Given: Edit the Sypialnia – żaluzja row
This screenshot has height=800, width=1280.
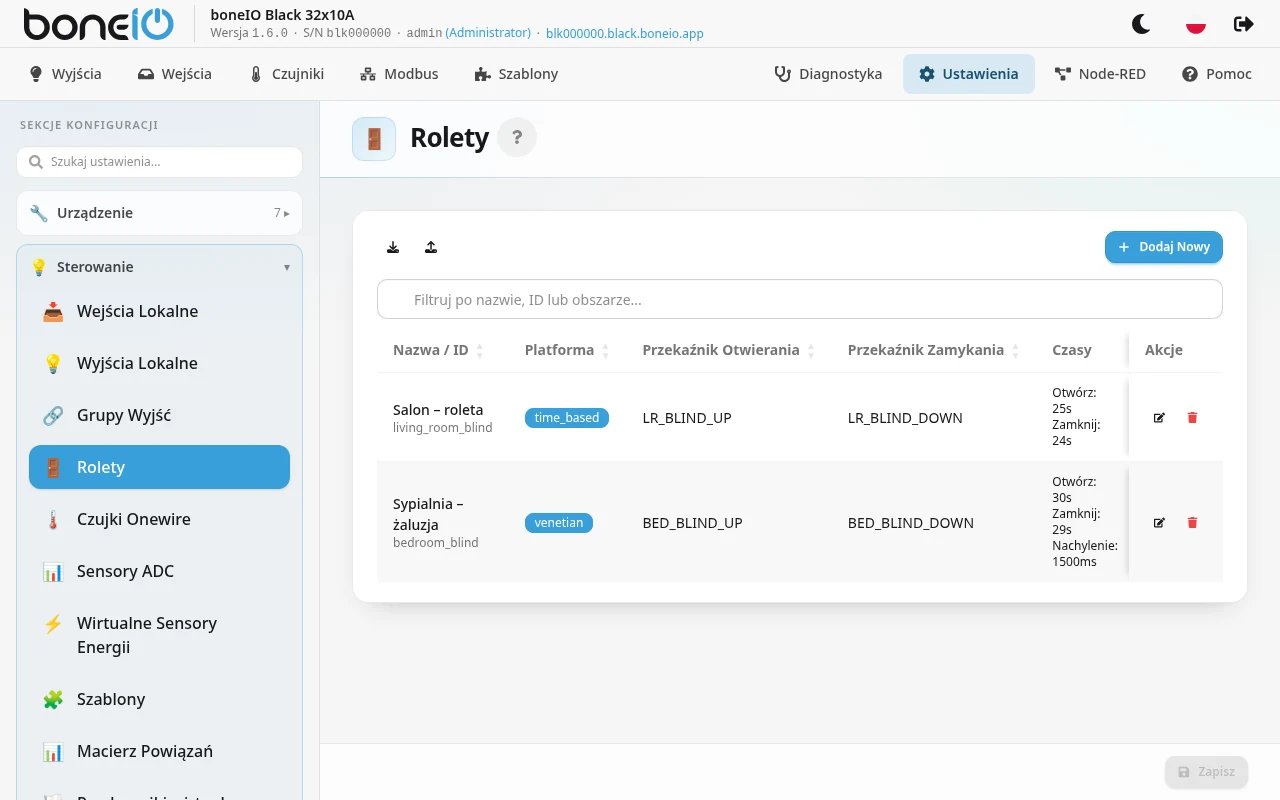Looking at the screenshot, I should click(x=1159, y=523).
